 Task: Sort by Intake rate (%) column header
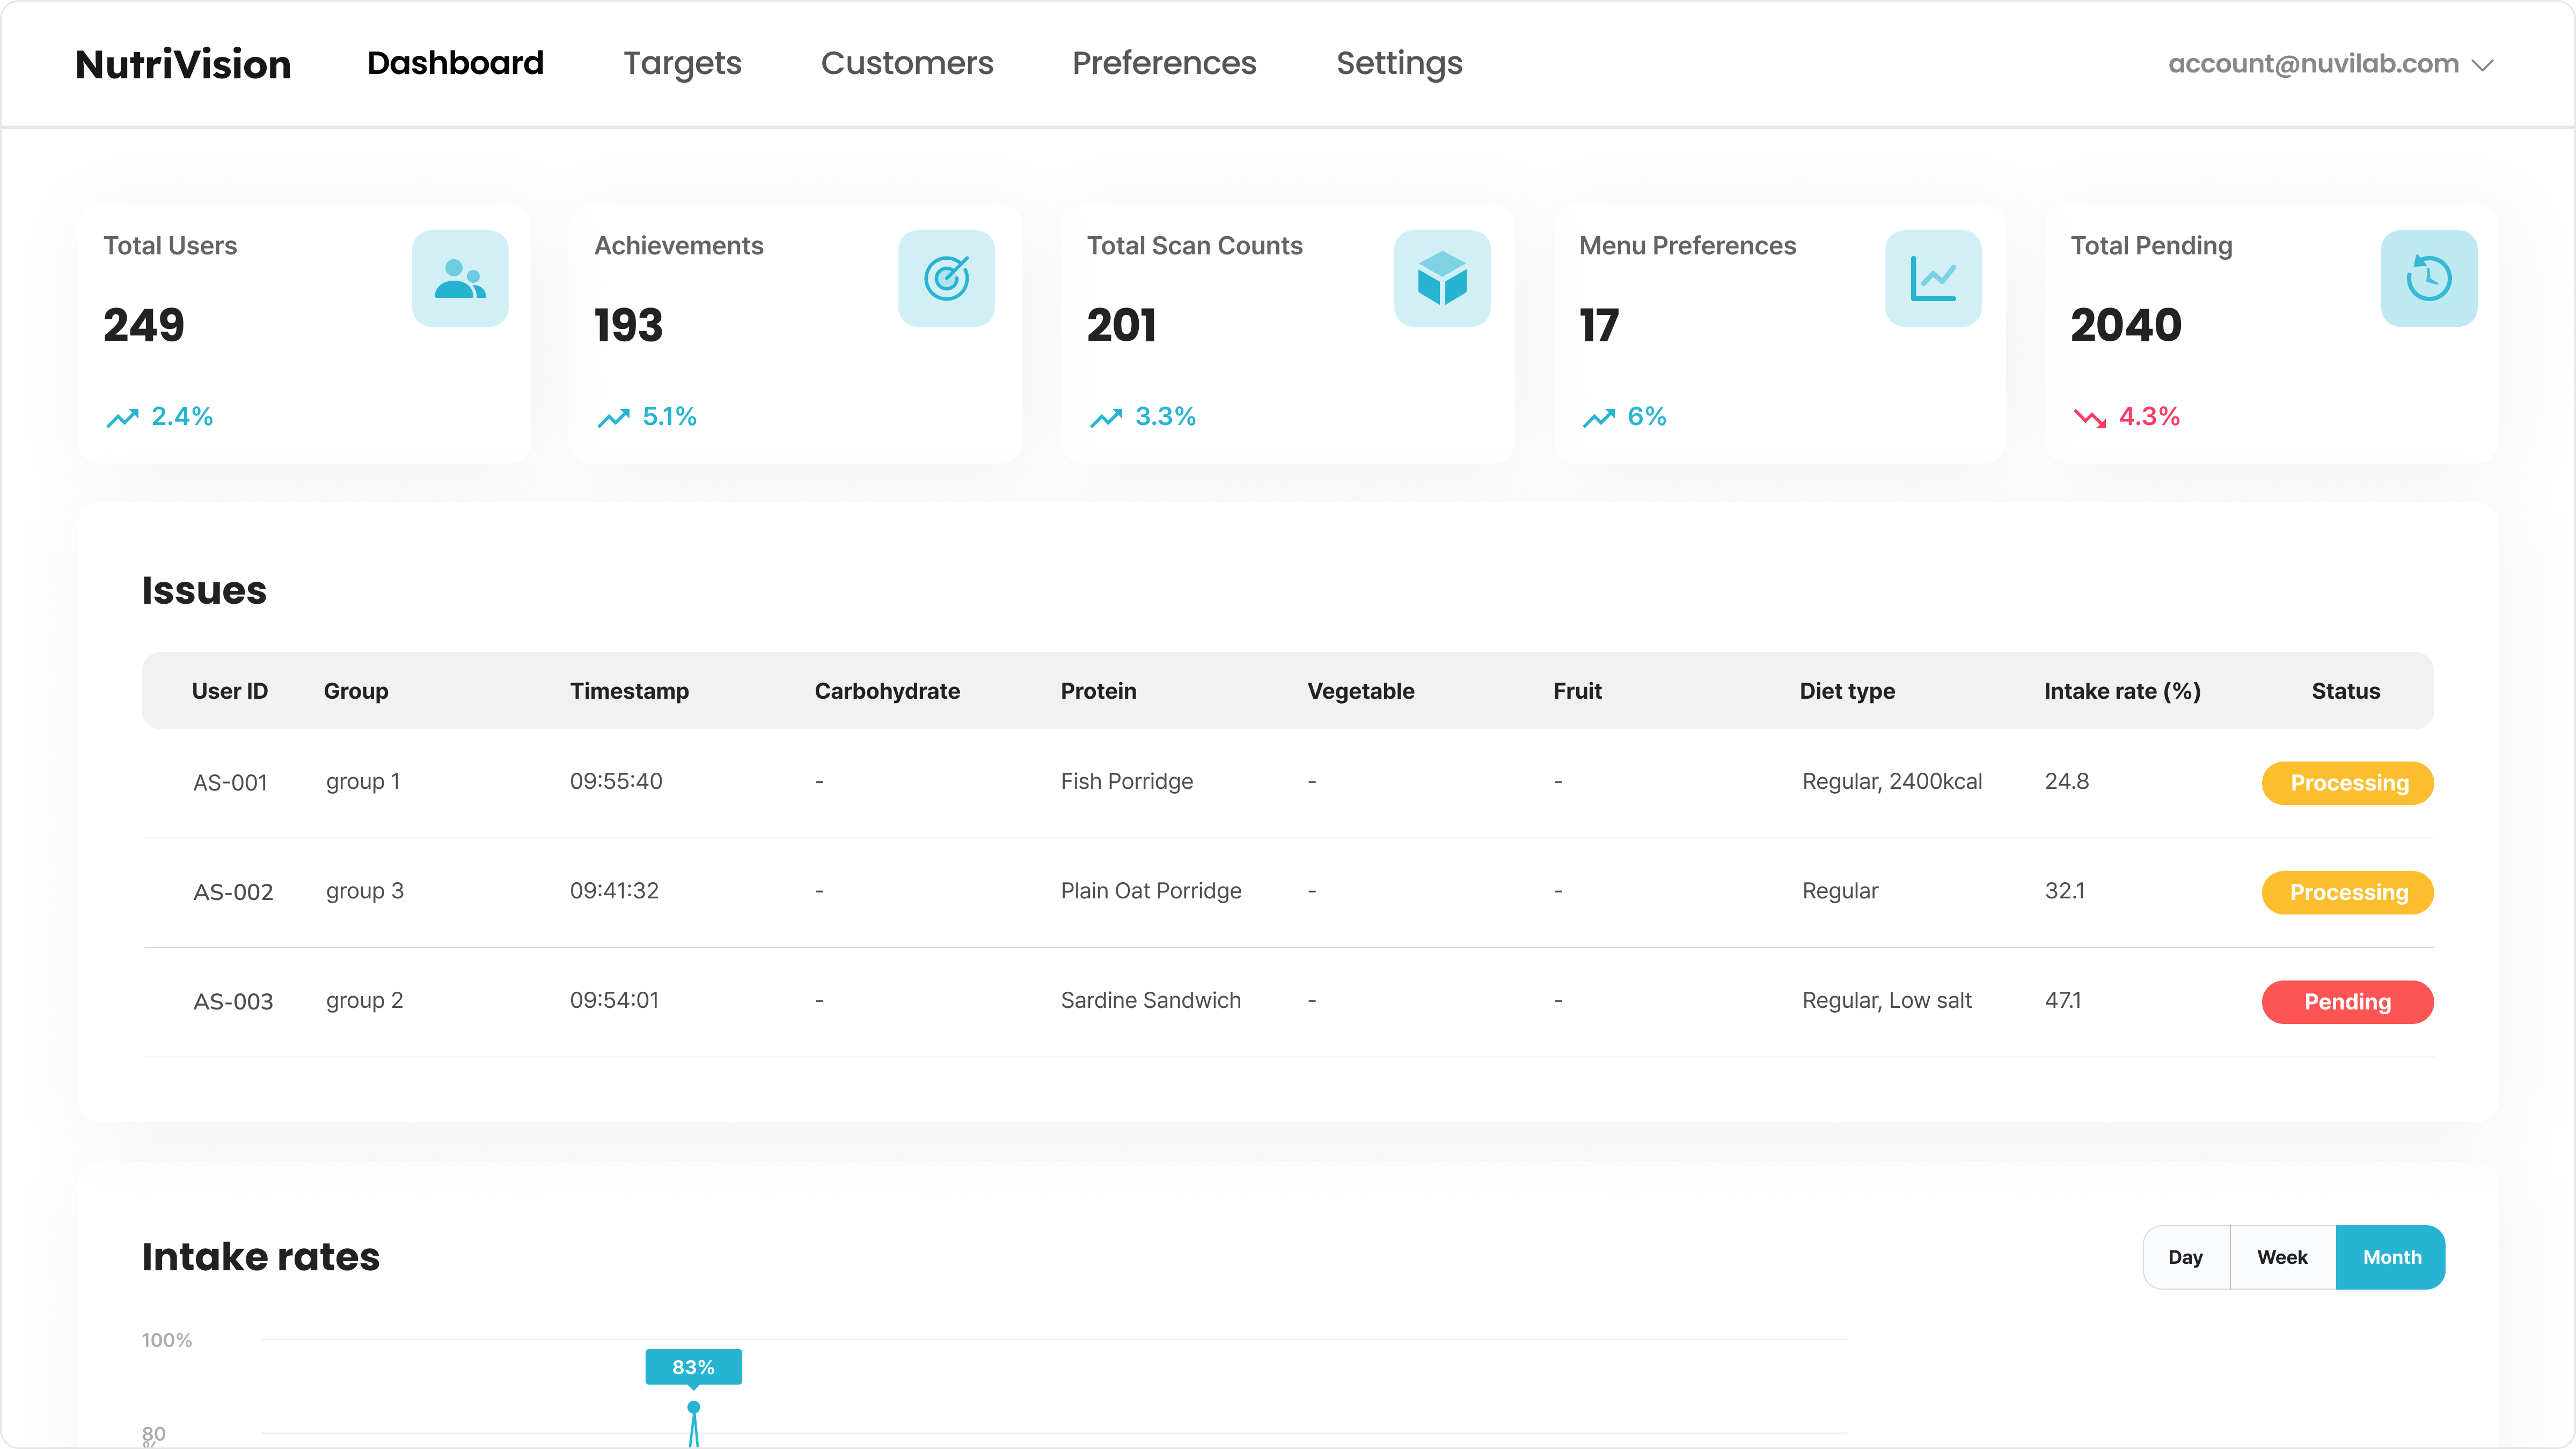2122,691
